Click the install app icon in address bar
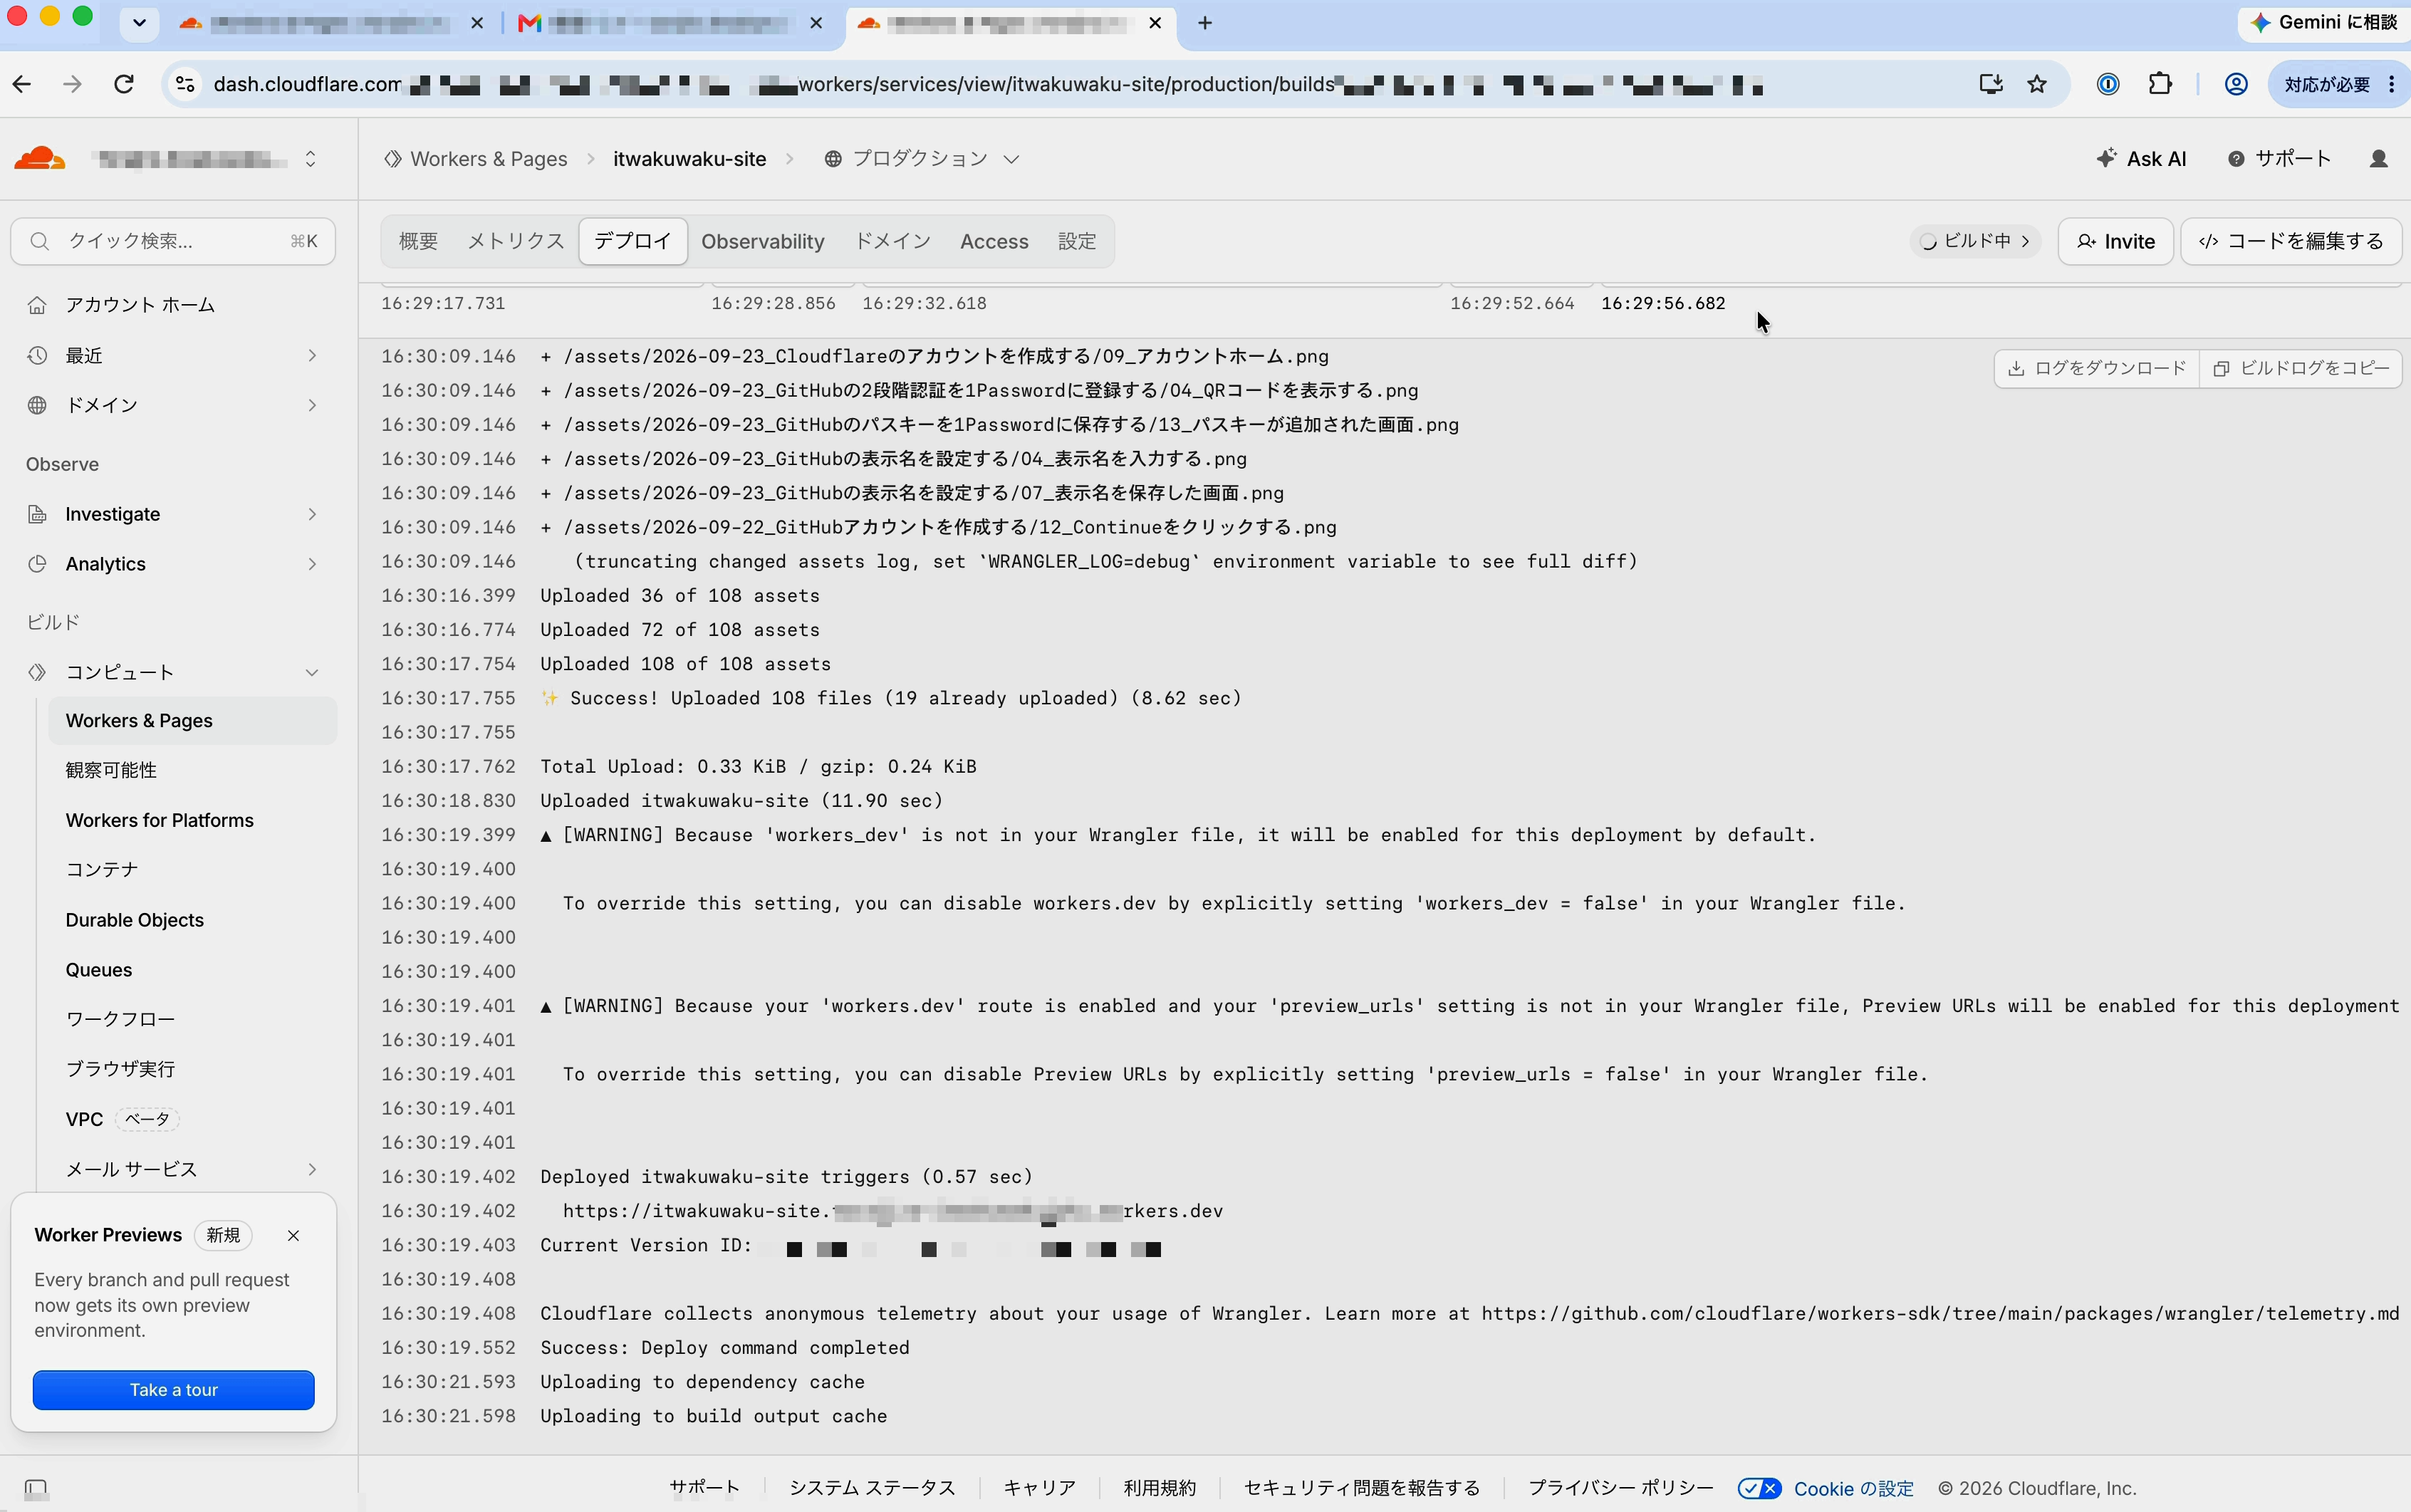The width and height of the screenshot is (2411, 1512). (x=1990, y=85)
